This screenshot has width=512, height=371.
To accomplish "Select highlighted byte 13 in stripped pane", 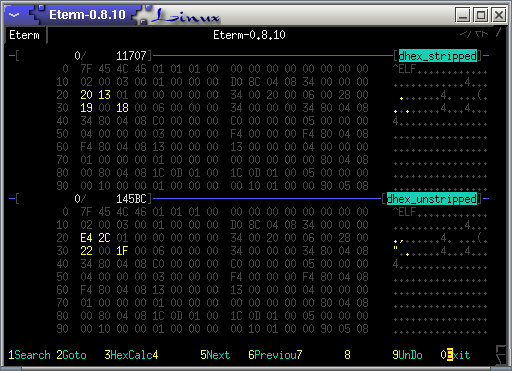I will tap(104, 95).
